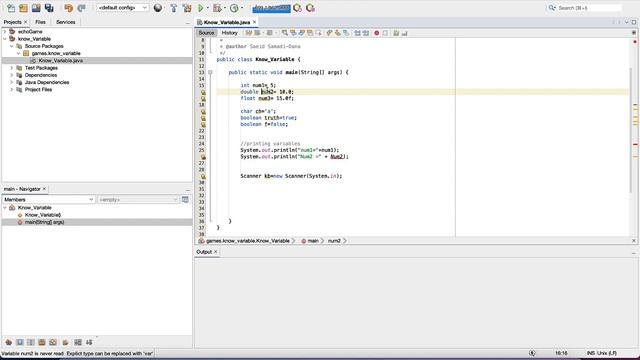Expand the Dependencies node

point(12,75)
